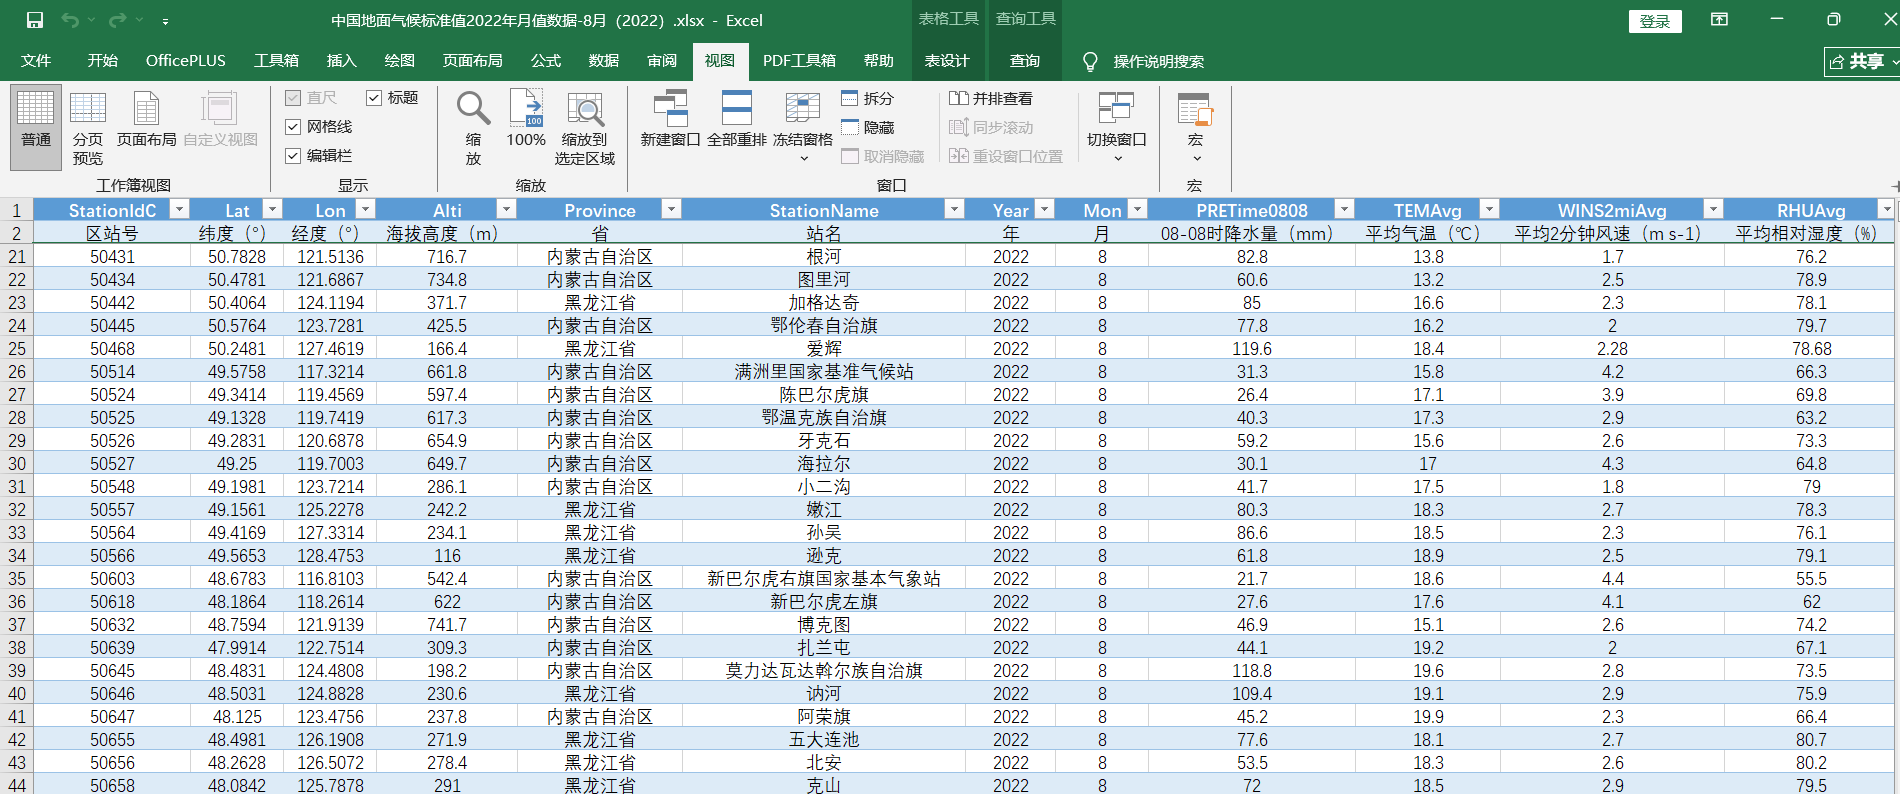Select row header 21
The height and width of the screenshot is (794, 1900).
click(x=17, y=257)
